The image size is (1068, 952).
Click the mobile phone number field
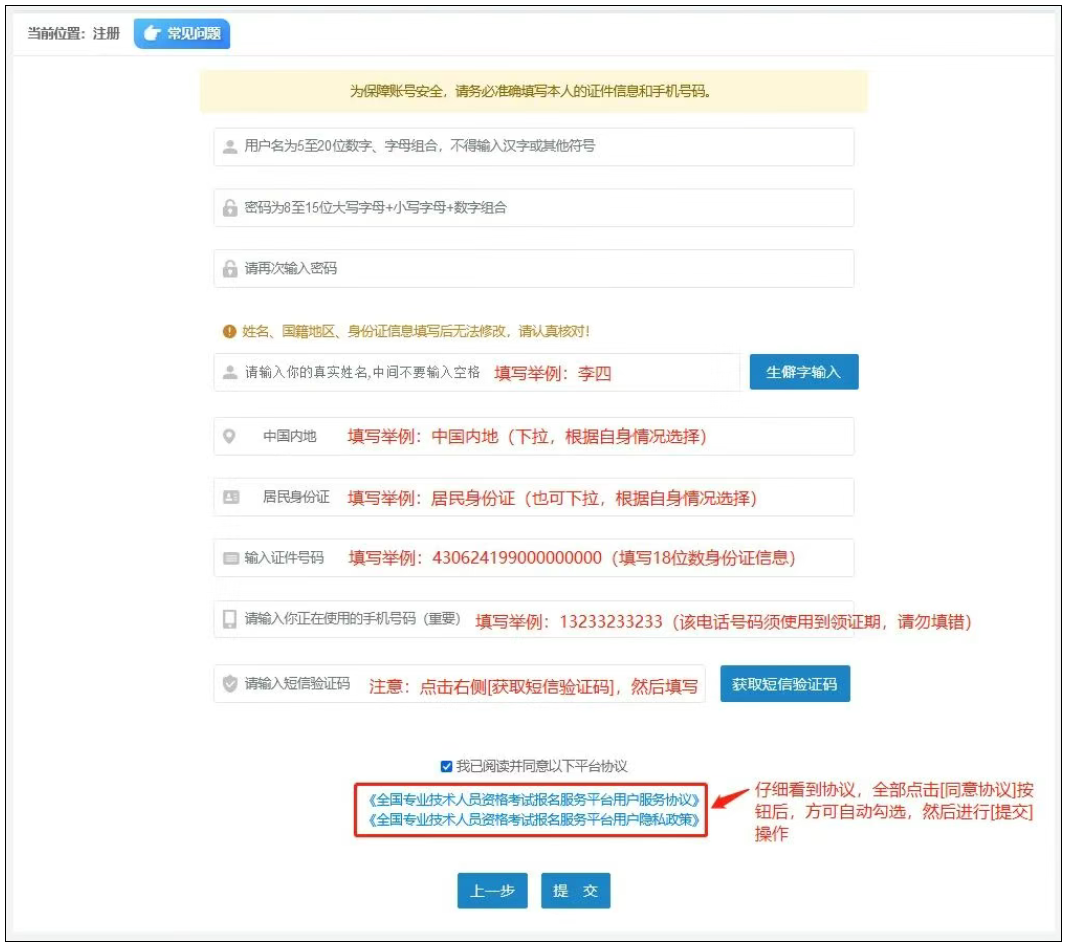click(x=533, y=619)
